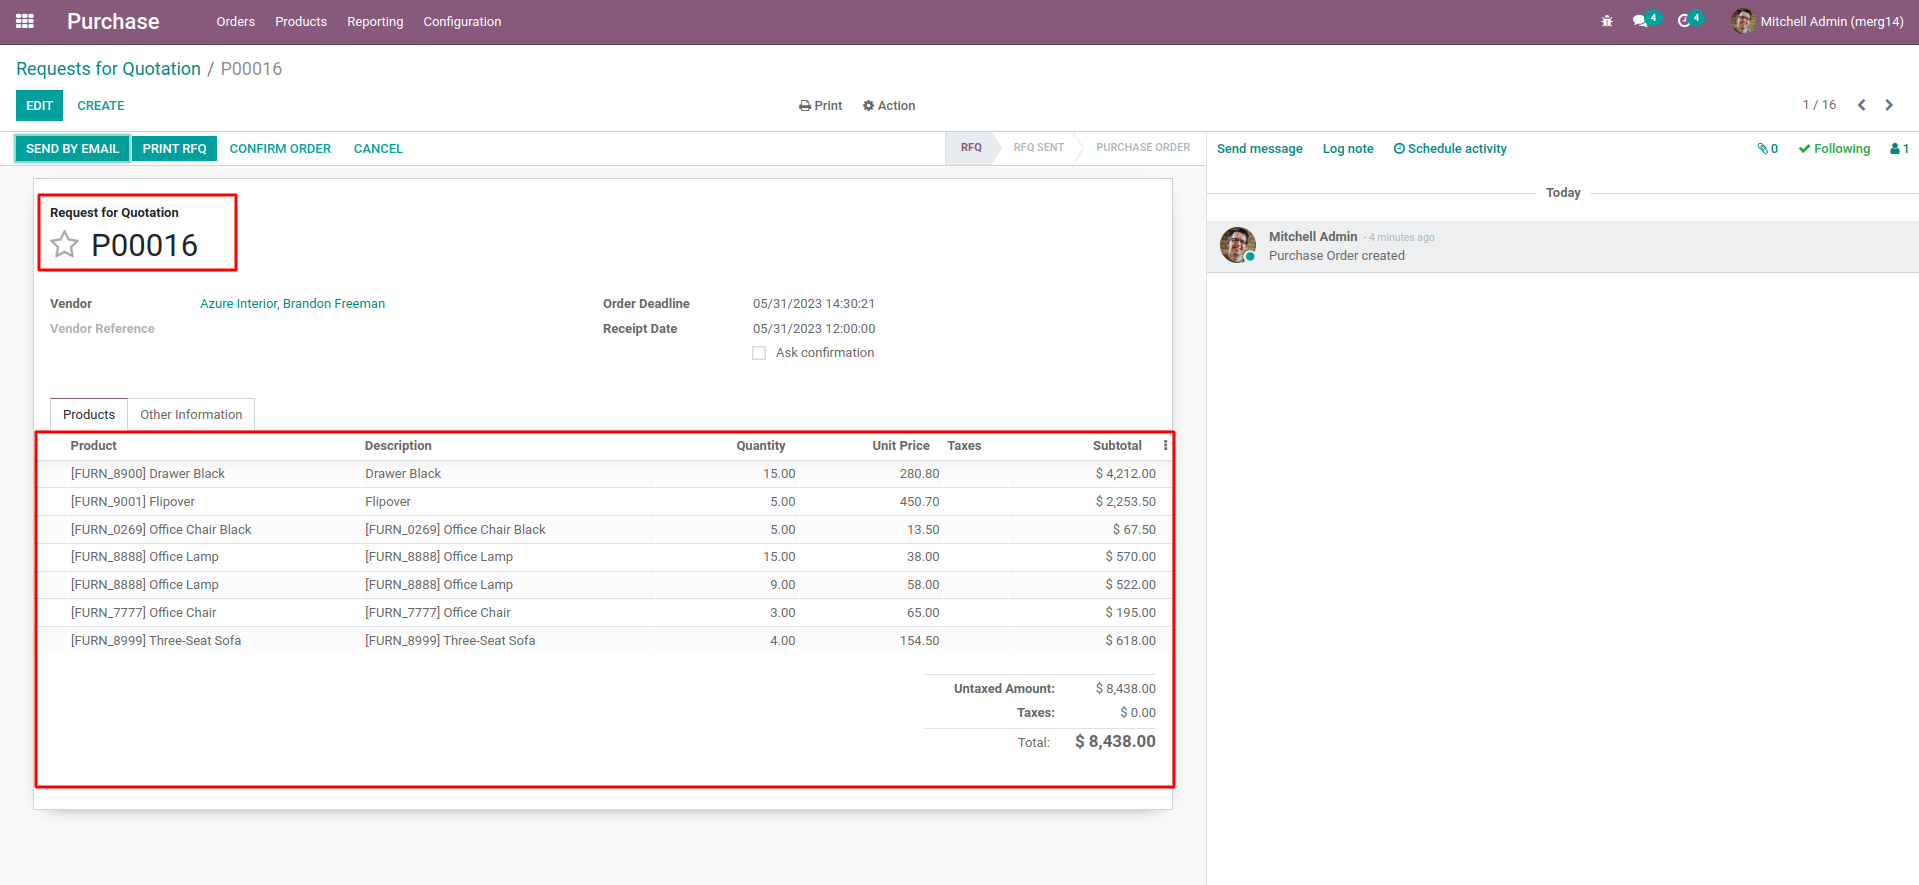Open the Print dropdown menu
The width and height of the screenshot is (1919, 885).
(x=820, y=106)
